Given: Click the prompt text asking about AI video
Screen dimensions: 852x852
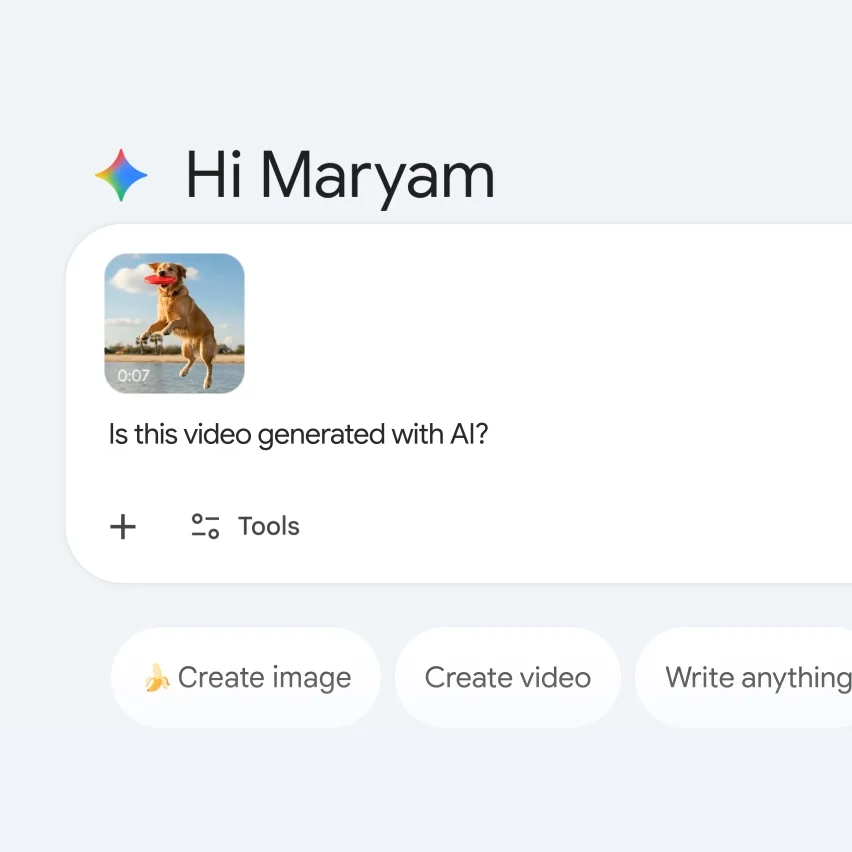Looking at the screenshot, I should (x=297, y=434).
